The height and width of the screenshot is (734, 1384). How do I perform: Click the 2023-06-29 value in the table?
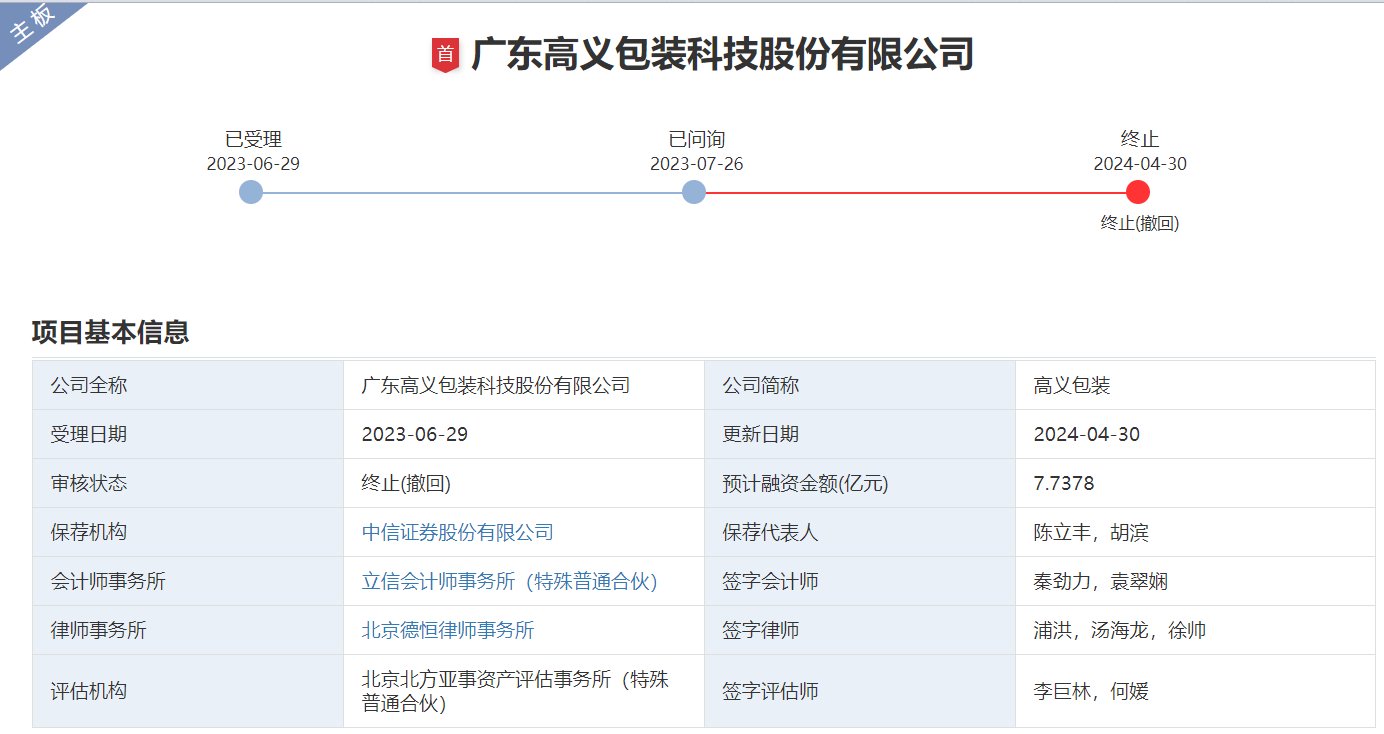[x=415, y=435]
